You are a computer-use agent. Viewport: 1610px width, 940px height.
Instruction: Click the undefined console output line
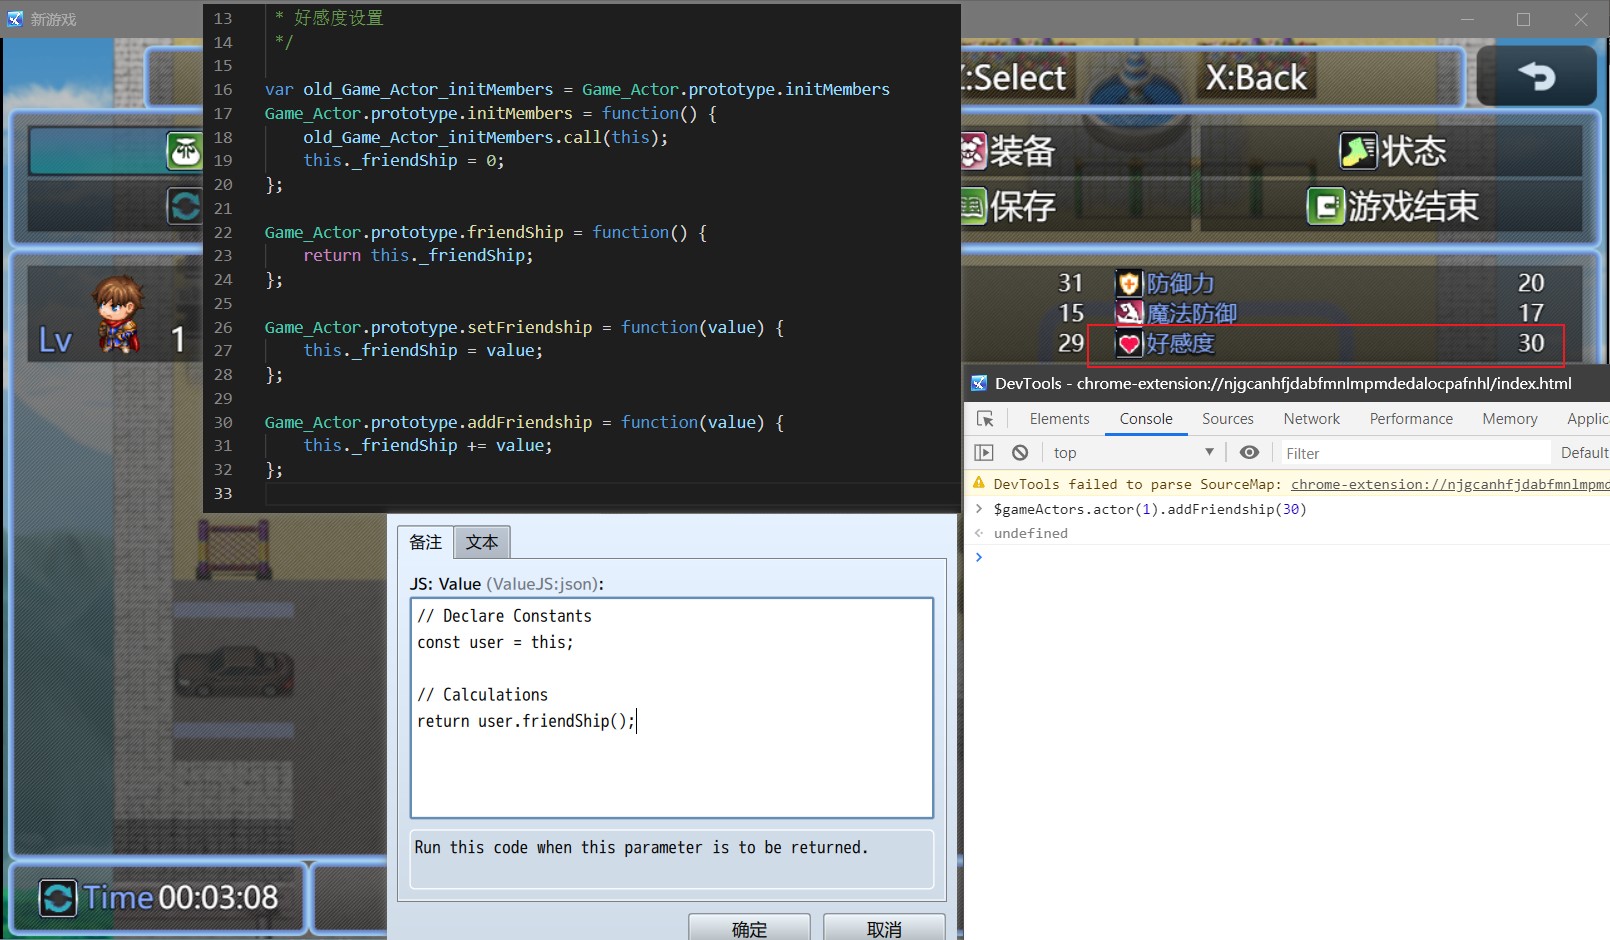coord(1031,533)
